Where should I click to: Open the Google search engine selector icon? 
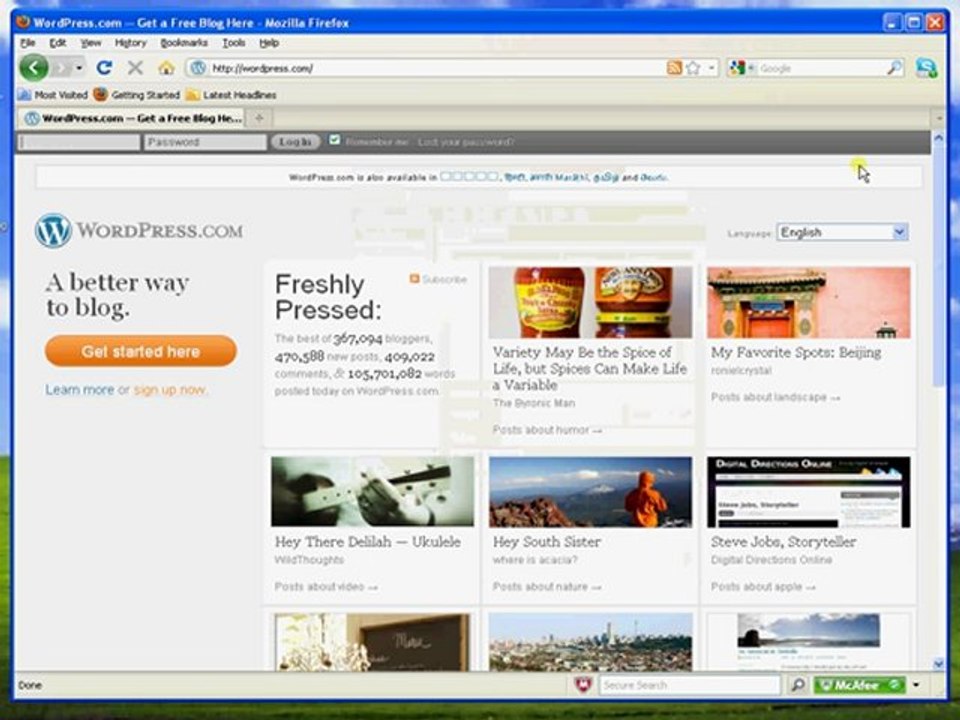(x=740, y=68)
